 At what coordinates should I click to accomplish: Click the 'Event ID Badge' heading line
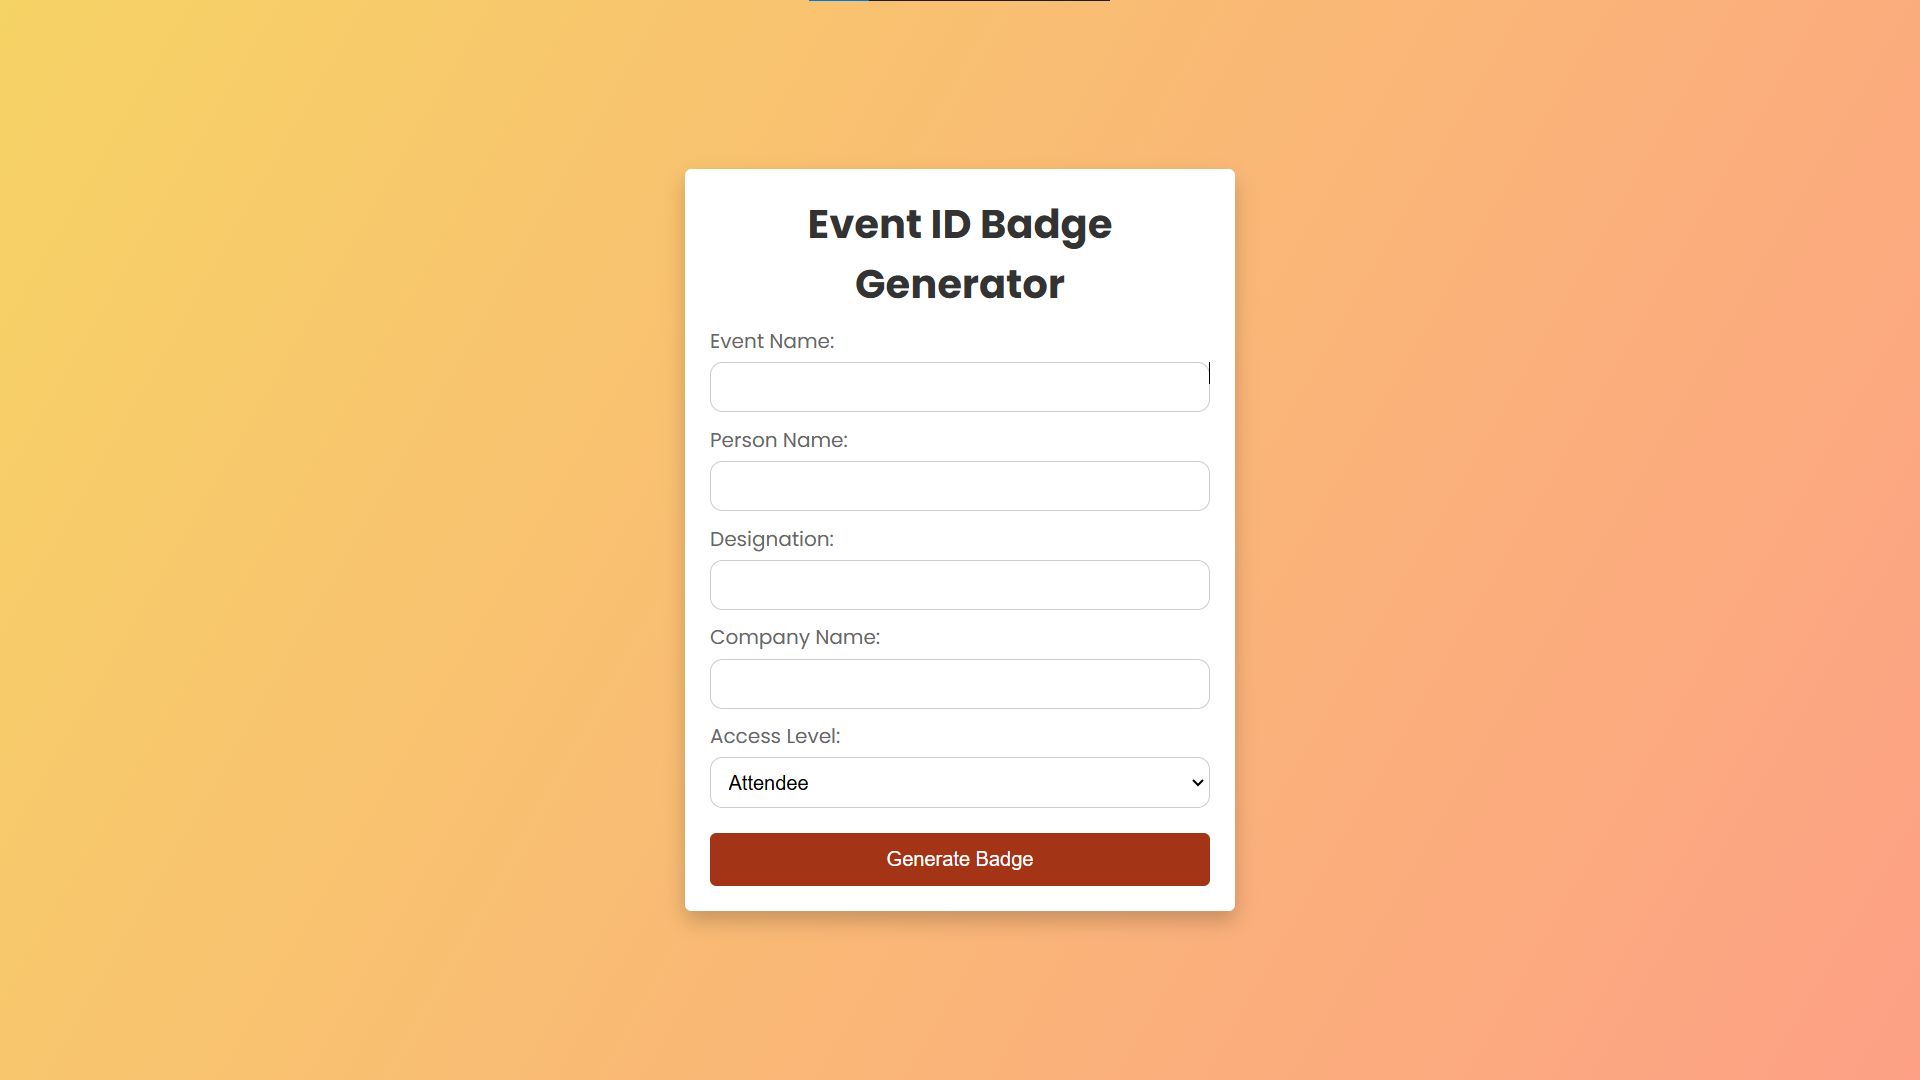[959, 225]
